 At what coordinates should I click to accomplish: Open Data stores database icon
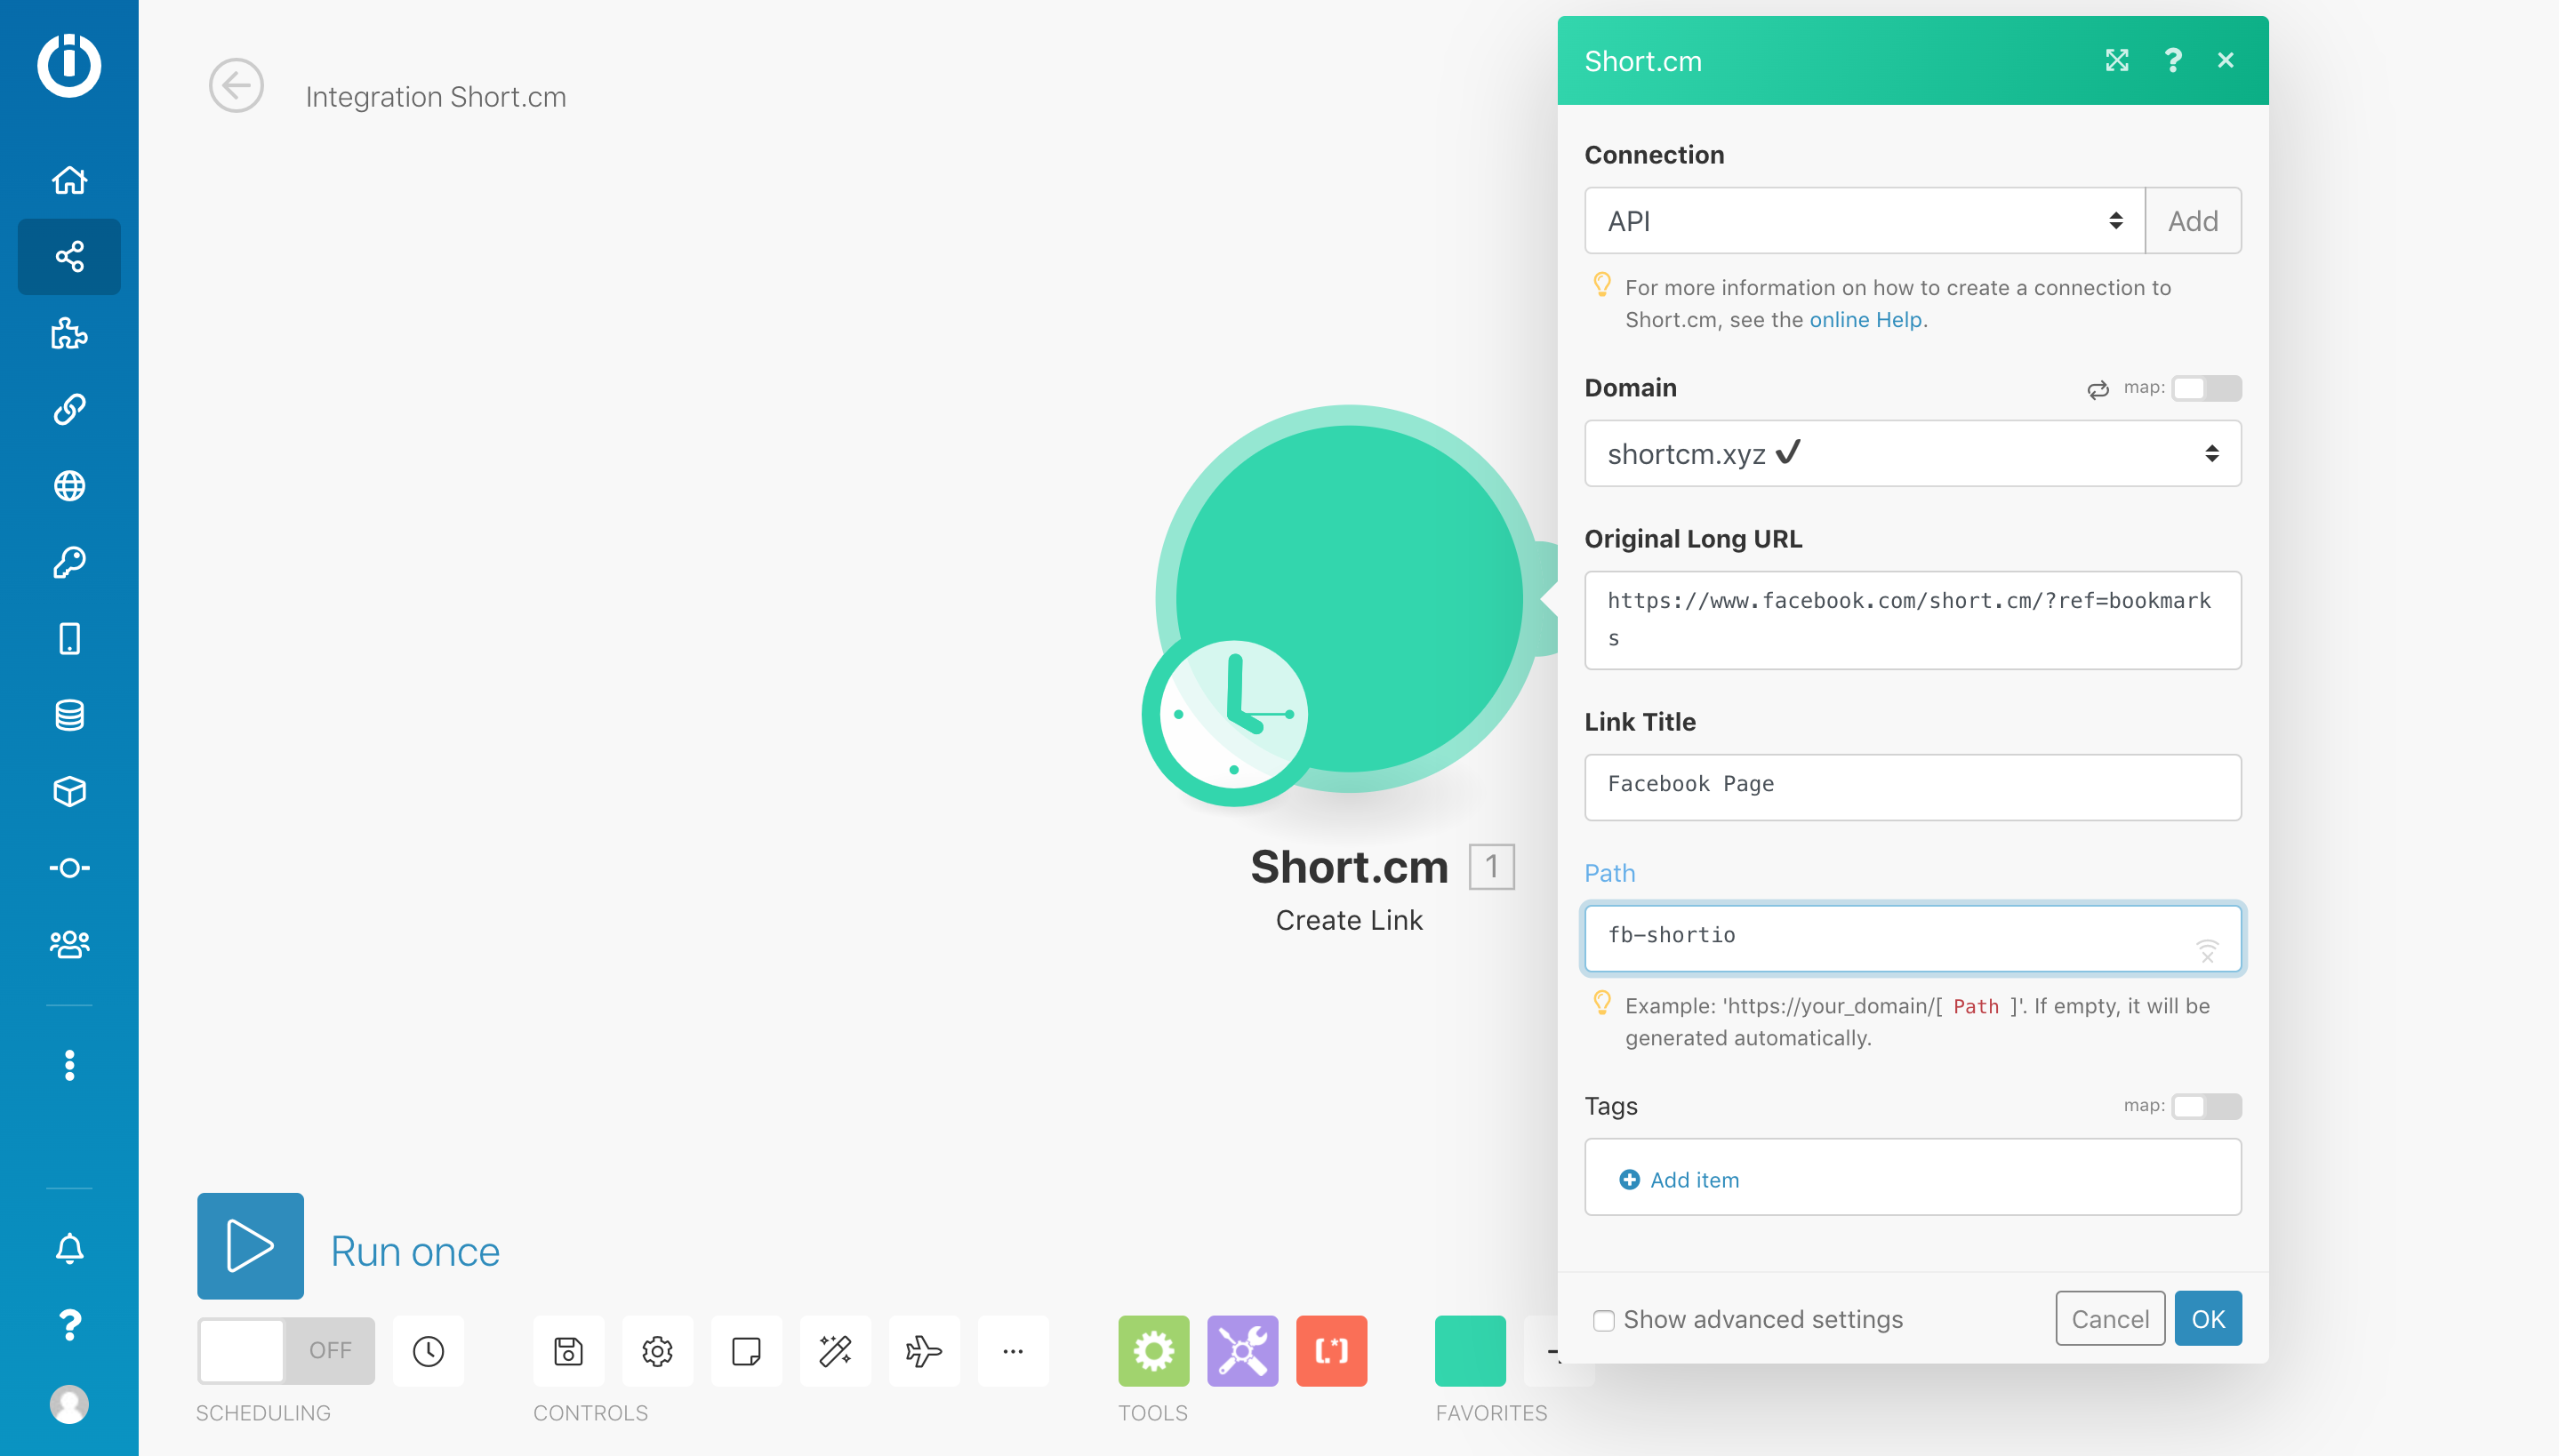tap(69, 715)
